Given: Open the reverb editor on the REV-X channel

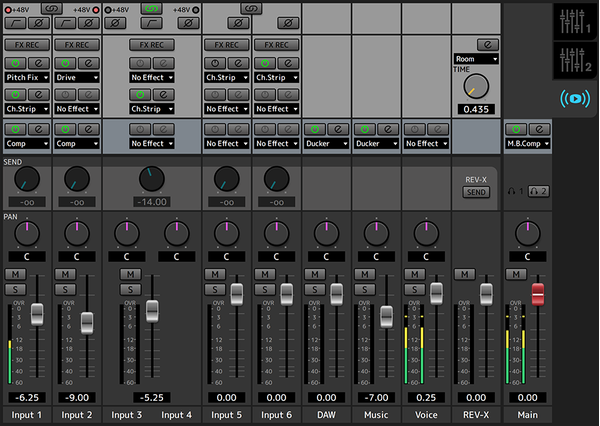Looking at the screenshot, I should (x=487, y=44).
